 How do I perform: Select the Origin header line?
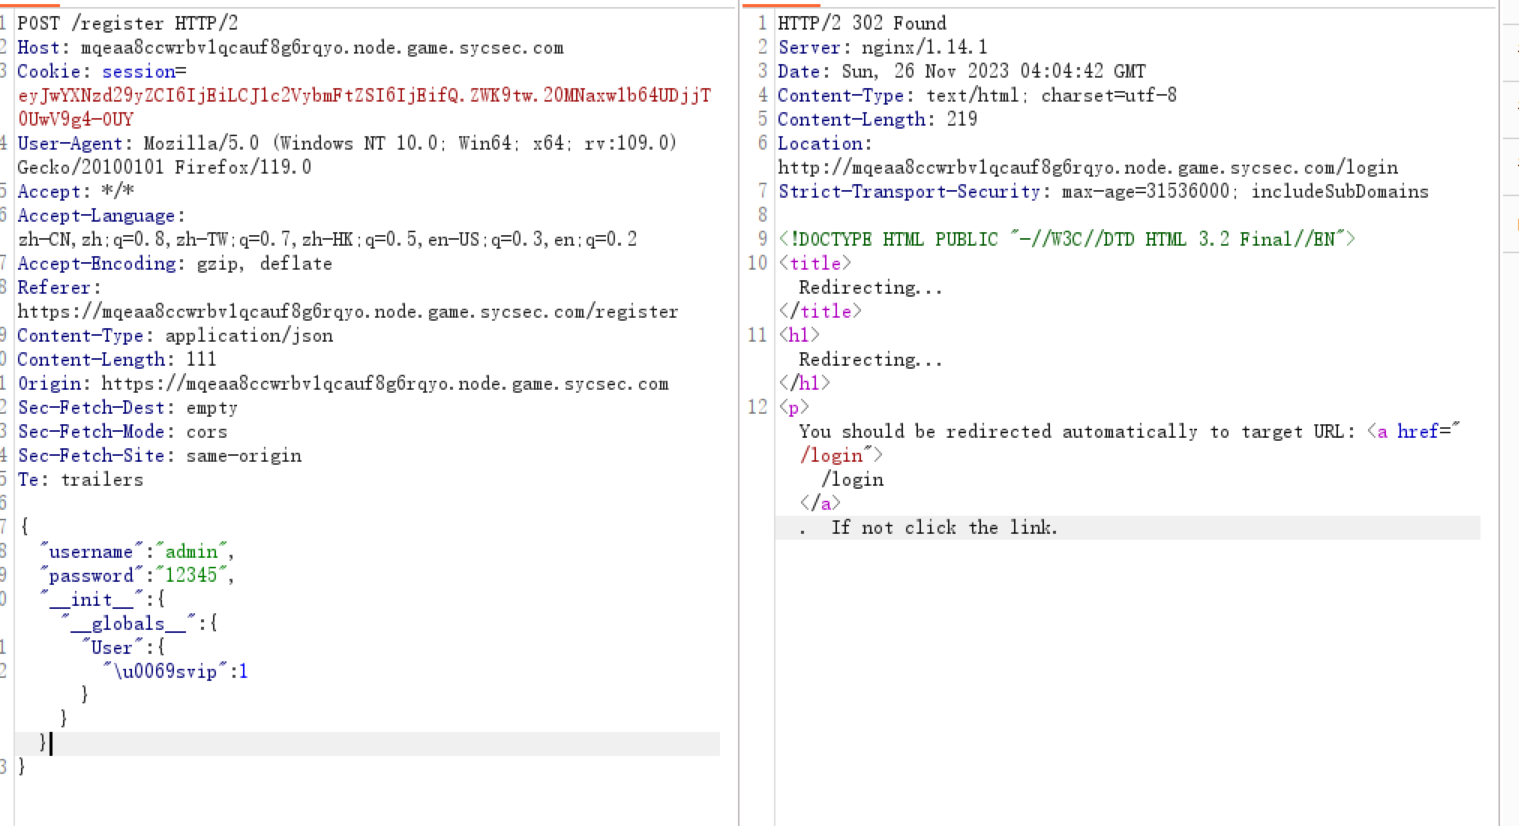[x=343, y=383]
